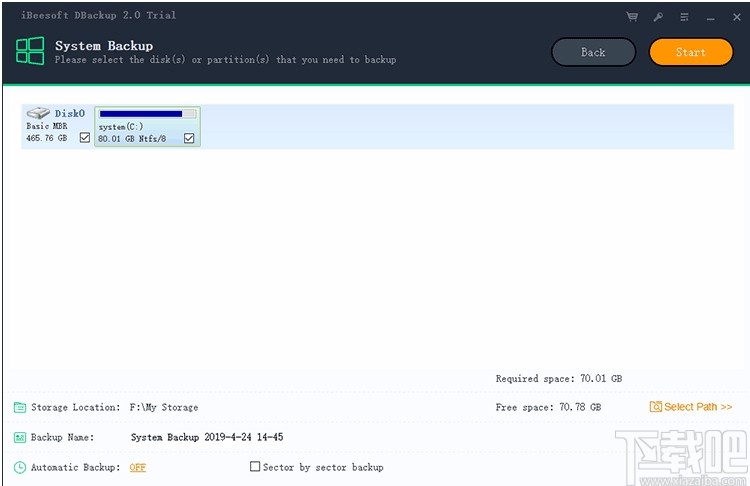
Task: Click the Backup Name image icon
Action: pos(20,437)
